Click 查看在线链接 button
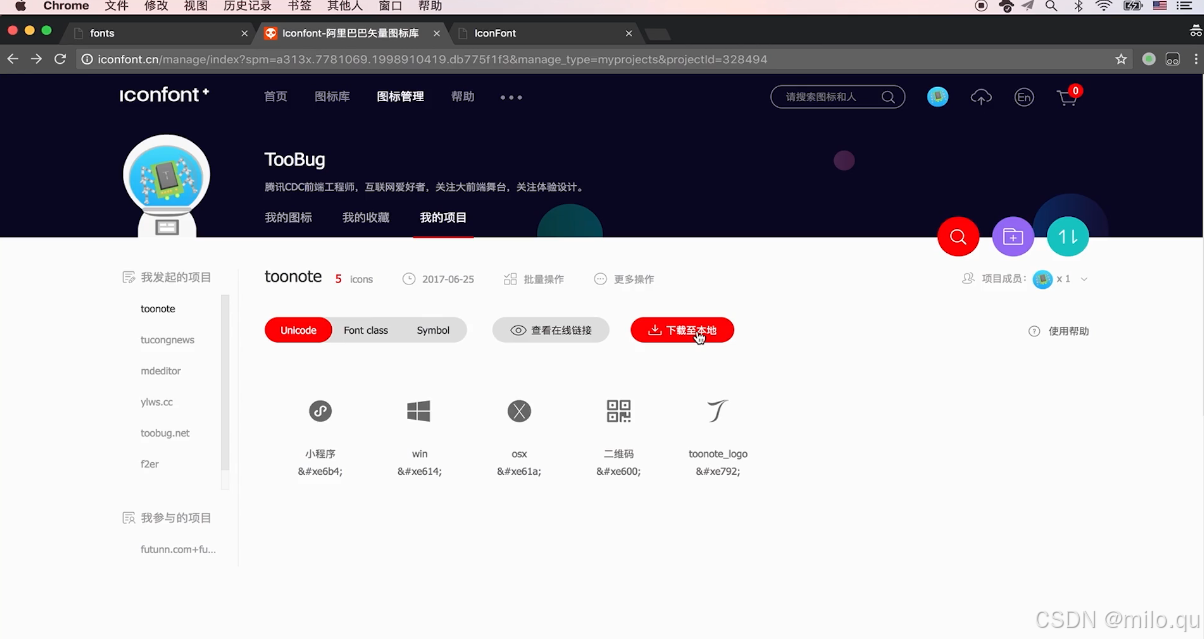The width and height of the screenshot is (1204, 639). point(551,330)
